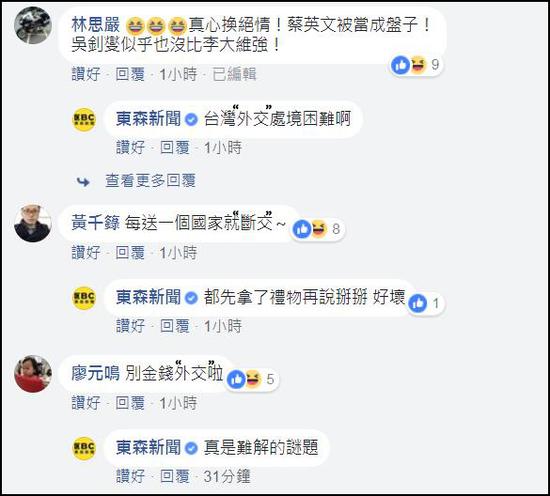Like 林思嚴's comment with 讚好

(86, 74)
